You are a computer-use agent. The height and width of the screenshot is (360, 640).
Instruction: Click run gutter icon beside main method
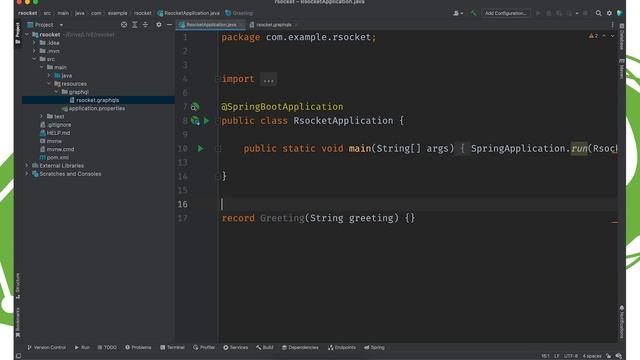pyautogui.click(x=200, y=149)
